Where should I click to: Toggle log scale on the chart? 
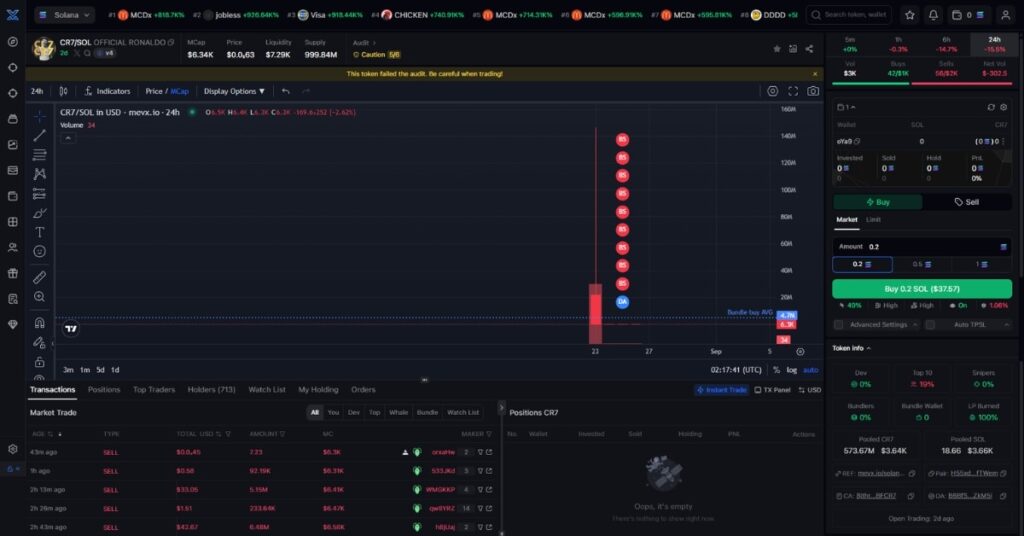792,370
